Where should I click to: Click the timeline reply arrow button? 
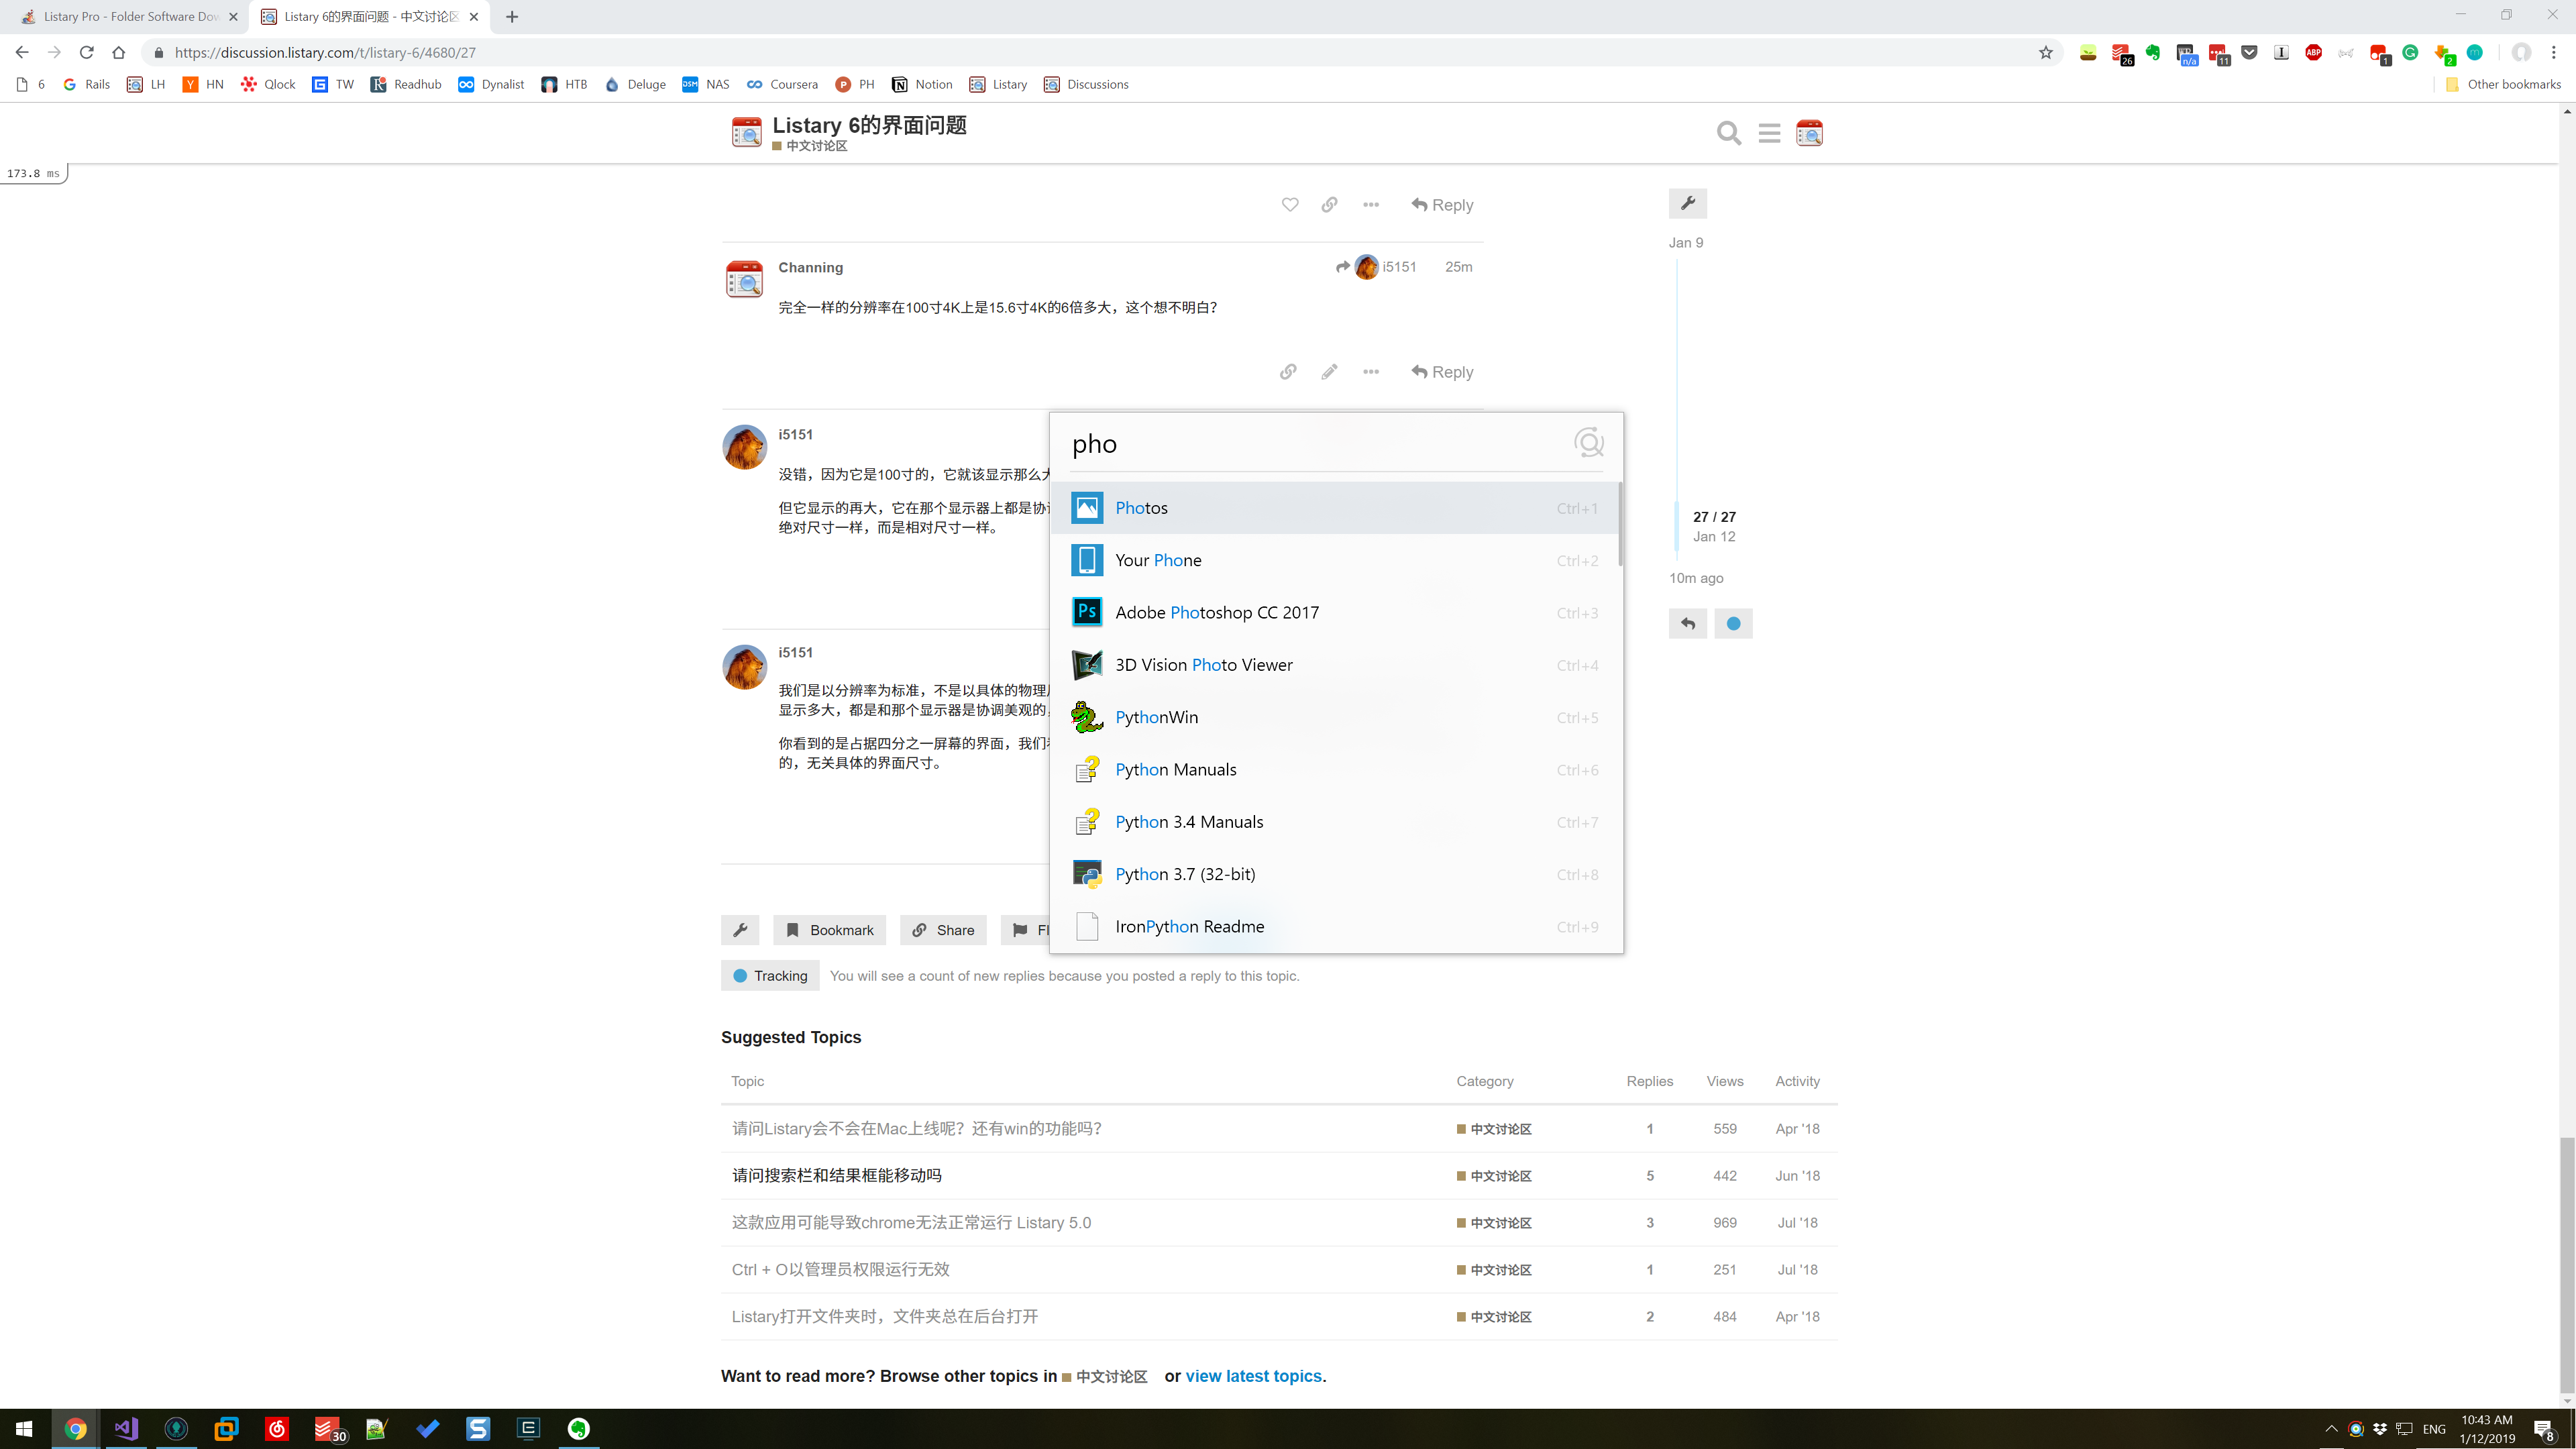1688,623
